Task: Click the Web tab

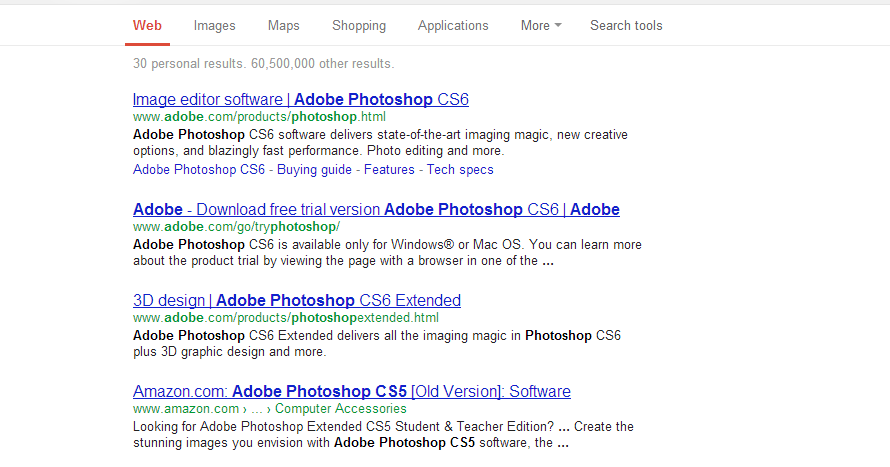Action: (x=147, y=26)
